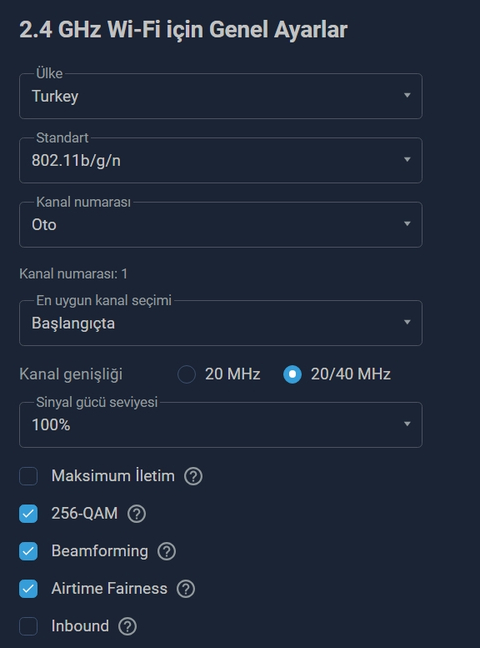Image resolution: width=480 pixels, height=648 pixels.
Task: Enable the Inbound checkbox
Action: [29, 626]
